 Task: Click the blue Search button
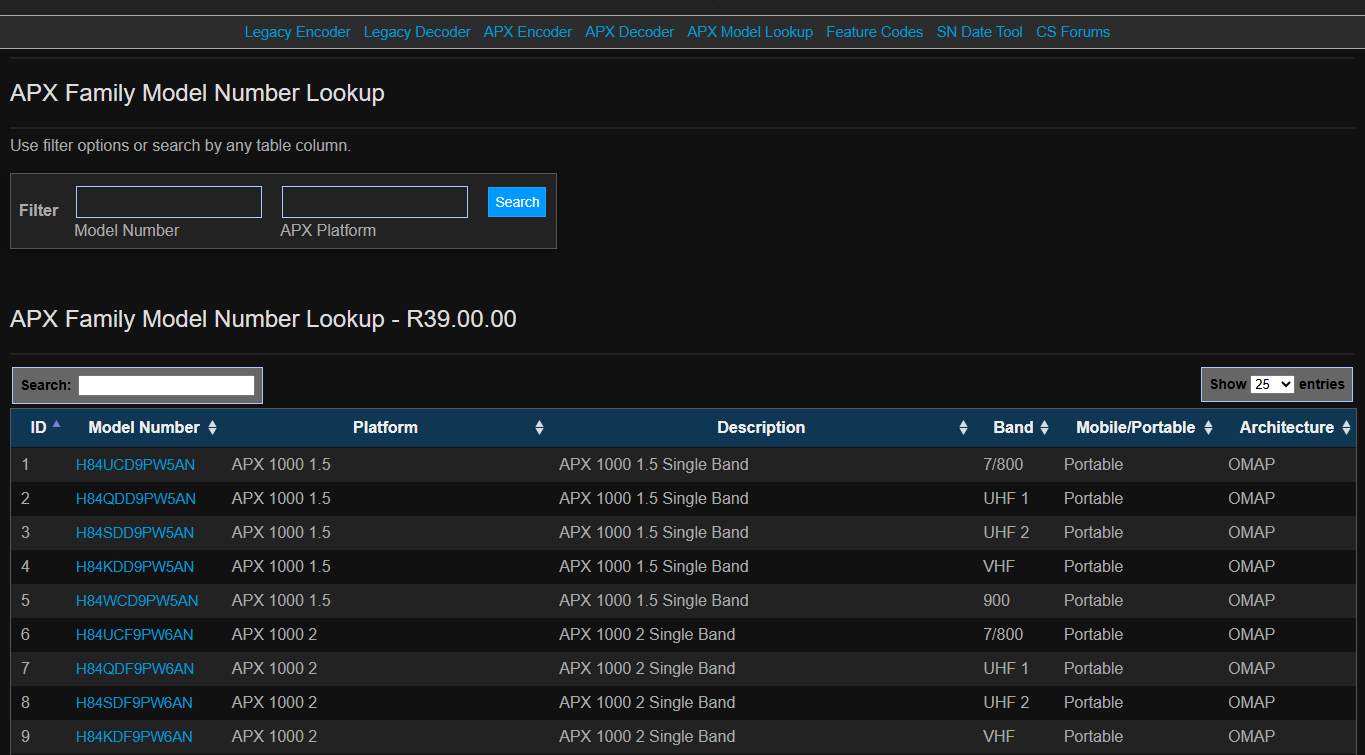click(517, 202)
